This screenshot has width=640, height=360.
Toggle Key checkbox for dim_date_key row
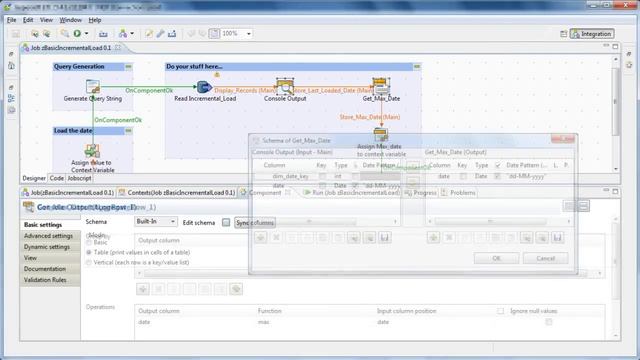coord(322,176)
